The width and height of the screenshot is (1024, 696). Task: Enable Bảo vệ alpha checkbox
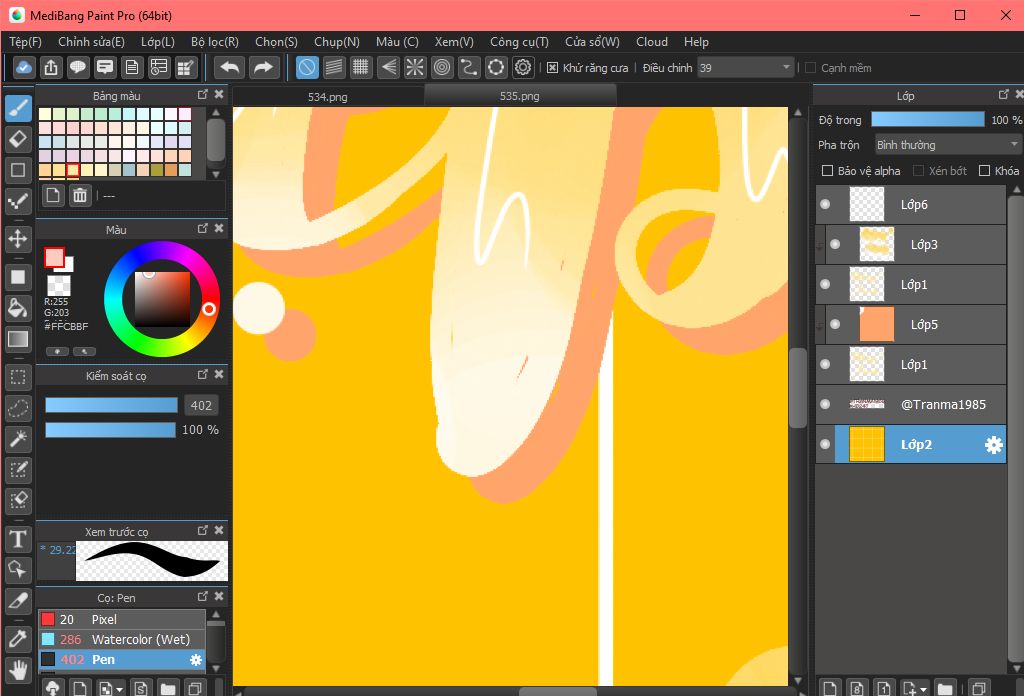coord(827,170)
